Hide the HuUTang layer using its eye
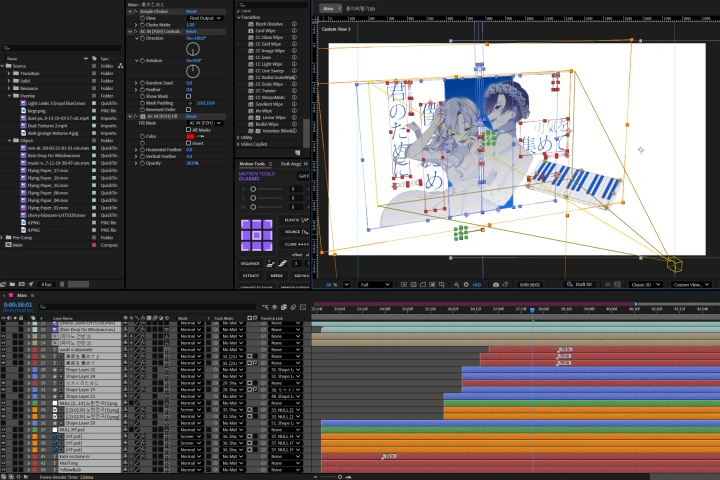 coord(4,463)
